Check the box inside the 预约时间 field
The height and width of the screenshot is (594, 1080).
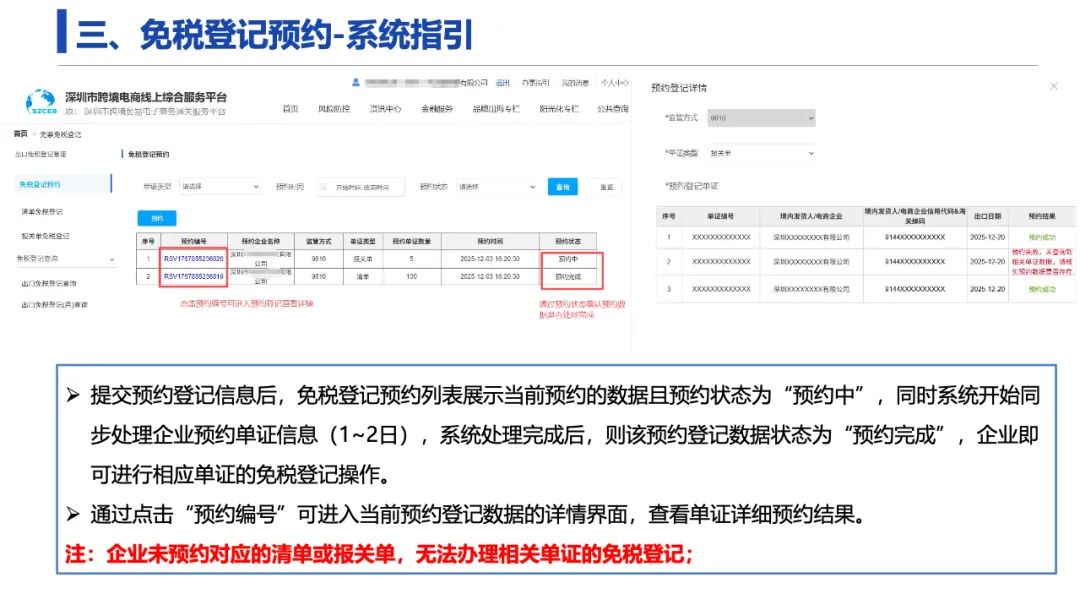tap(323, 187)
